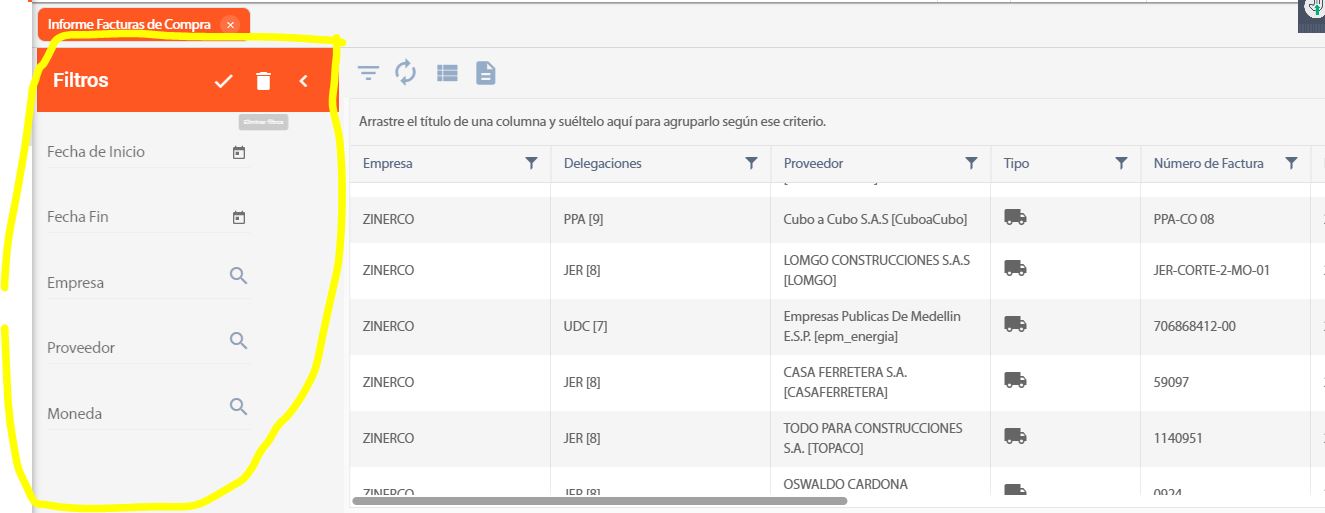Clear filters using the trash icon

(x=263, y=81)
